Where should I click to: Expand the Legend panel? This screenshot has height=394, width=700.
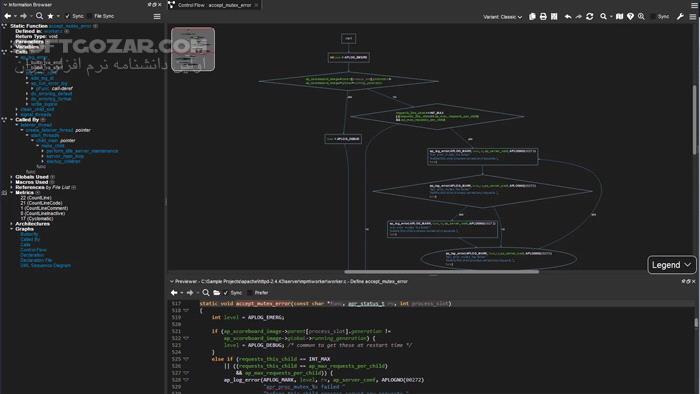tap(671, 265)
